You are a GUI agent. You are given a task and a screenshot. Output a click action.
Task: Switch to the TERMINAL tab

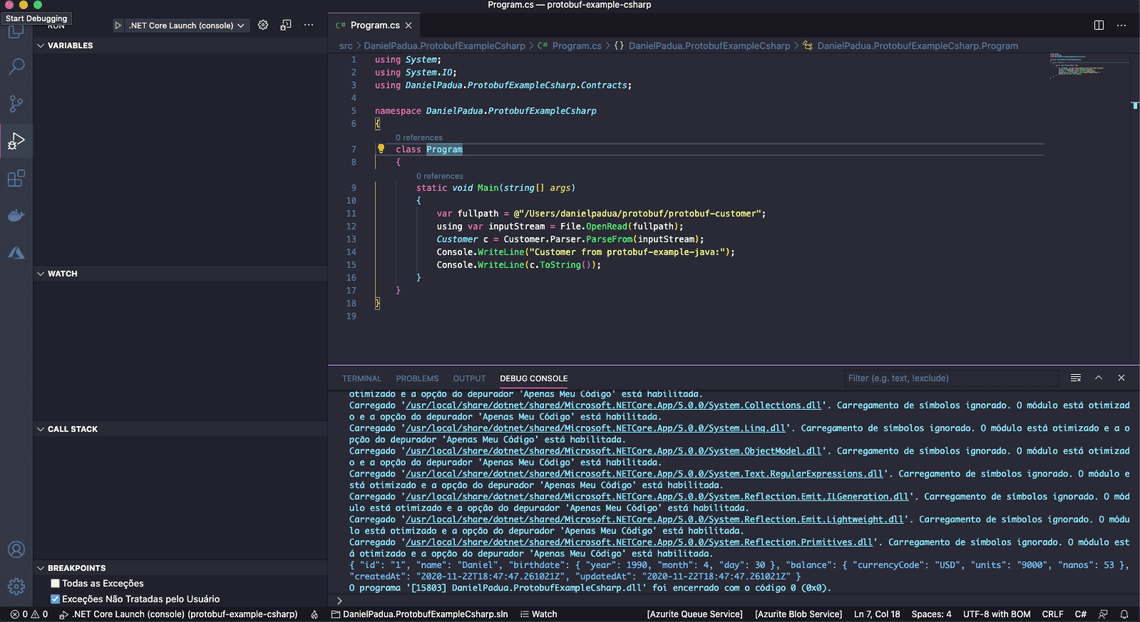(360, 378)
